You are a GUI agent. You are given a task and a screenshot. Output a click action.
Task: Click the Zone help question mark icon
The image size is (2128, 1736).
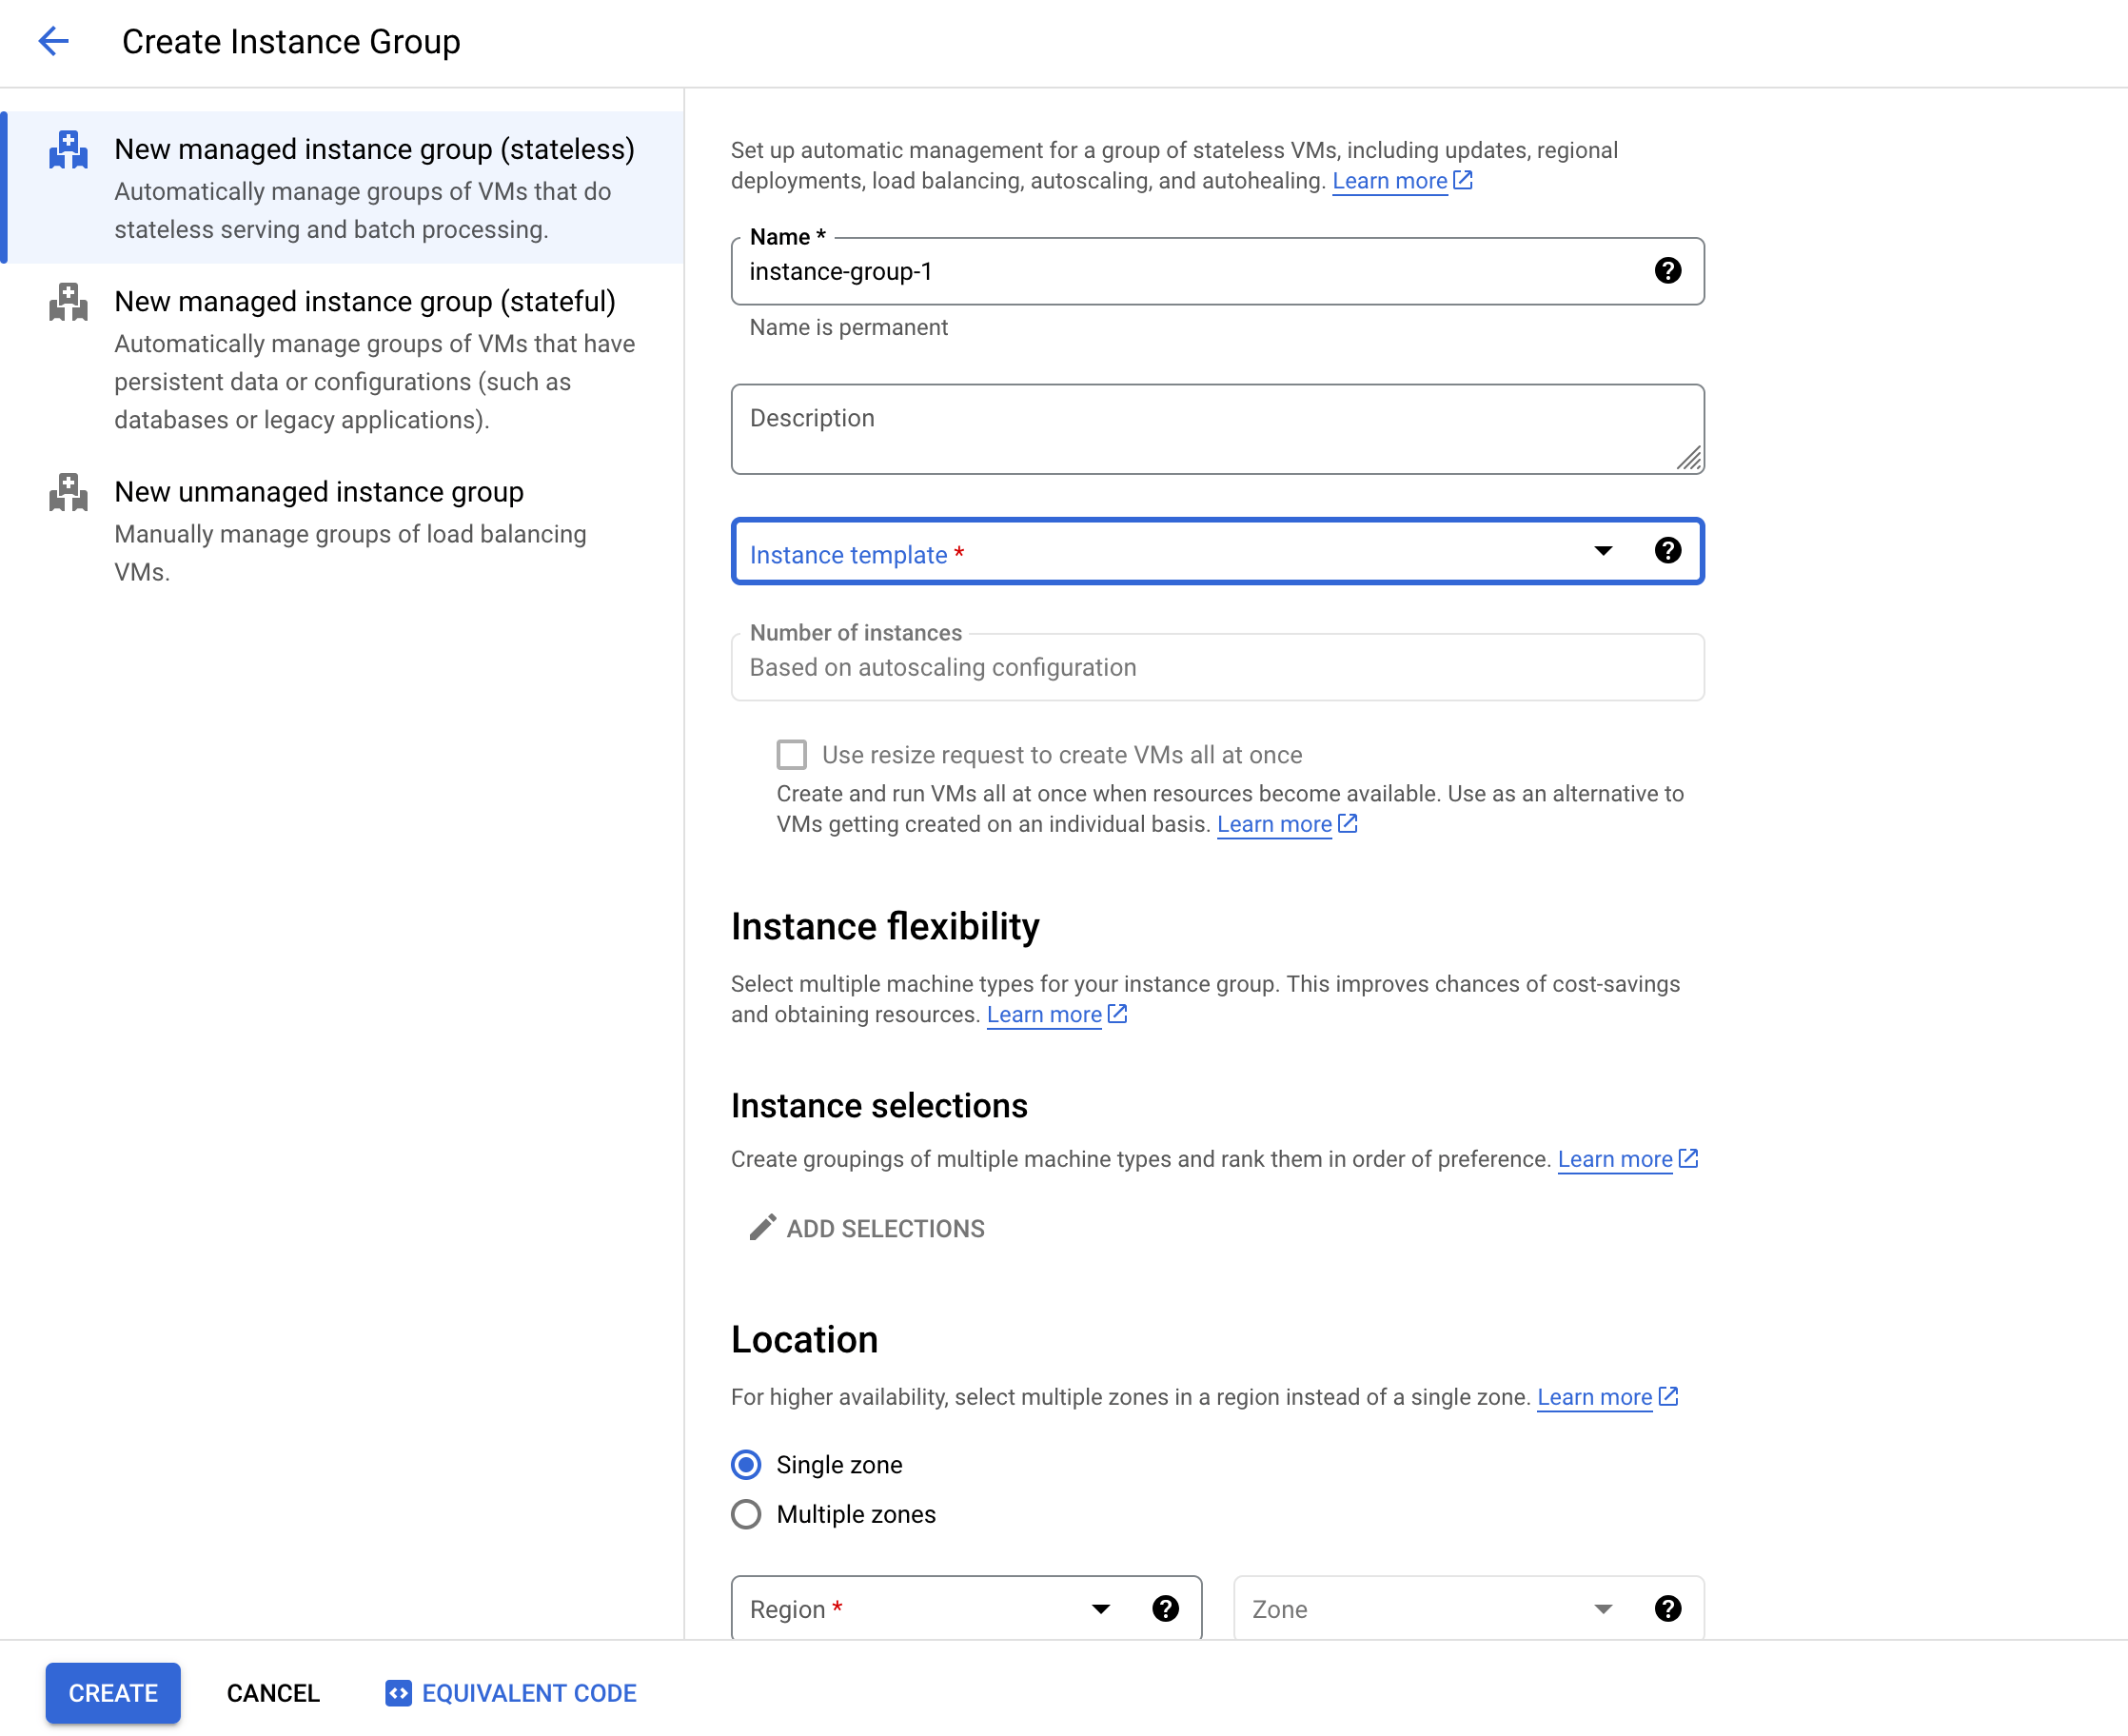pos(1667,1608)
